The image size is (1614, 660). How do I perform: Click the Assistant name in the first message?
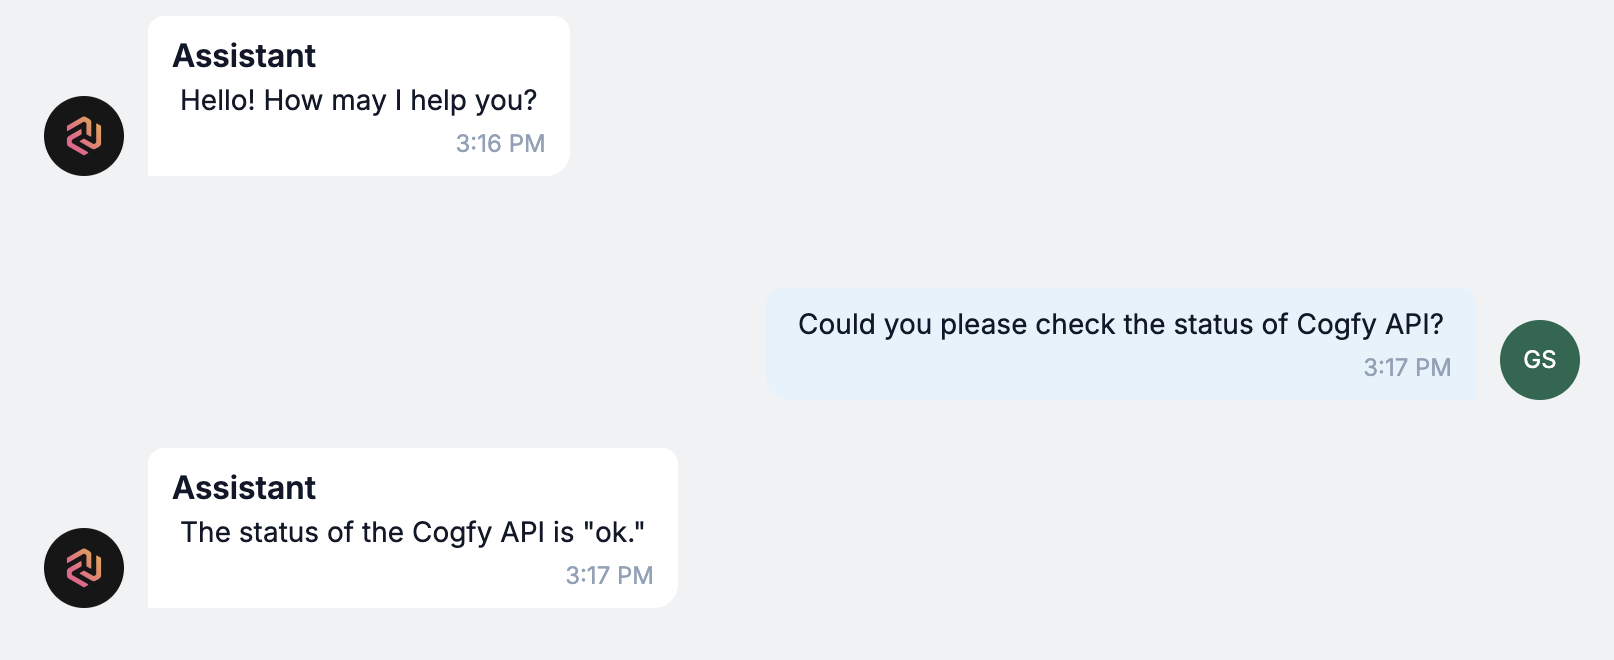coord(244,56)
